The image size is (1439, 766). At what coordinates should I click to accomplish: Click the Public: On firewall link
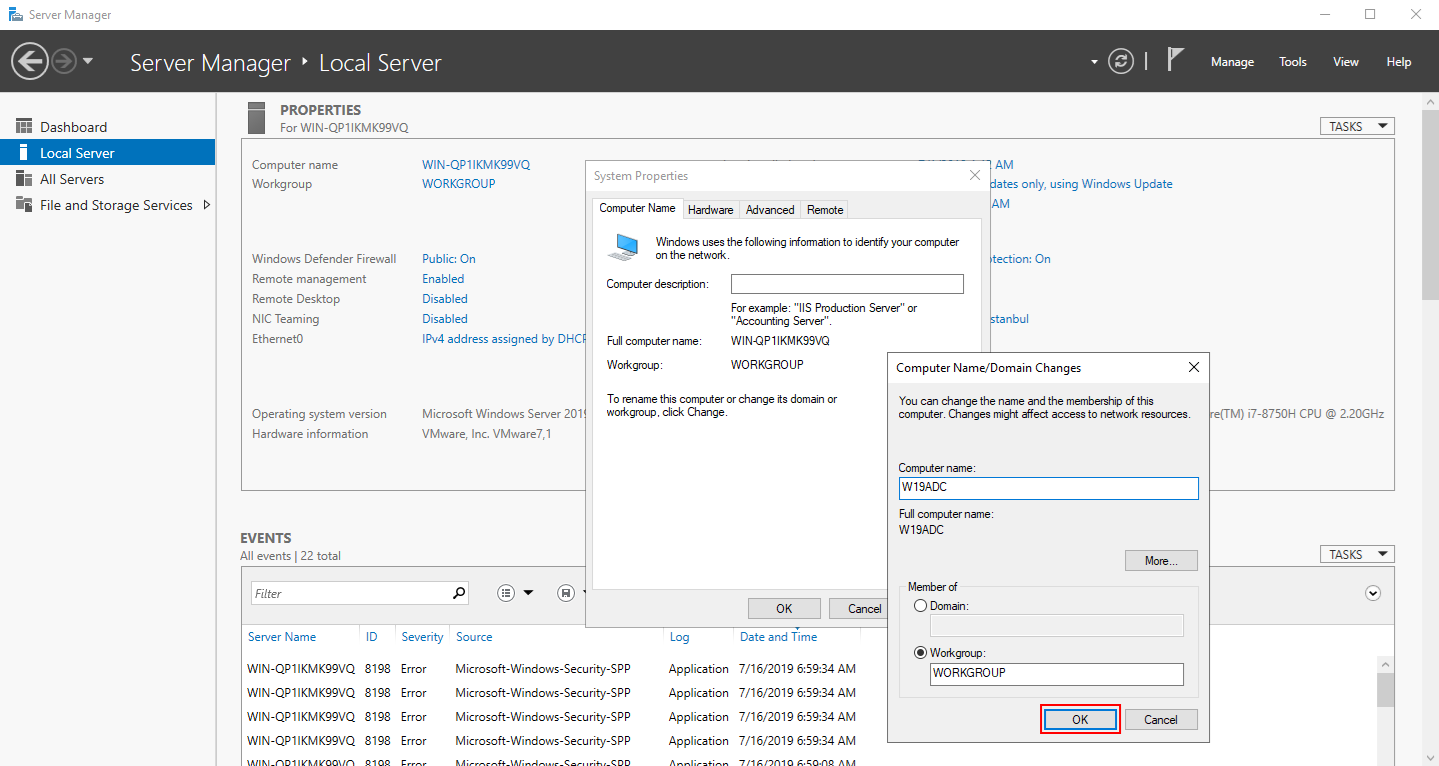(x=449, y=259)
